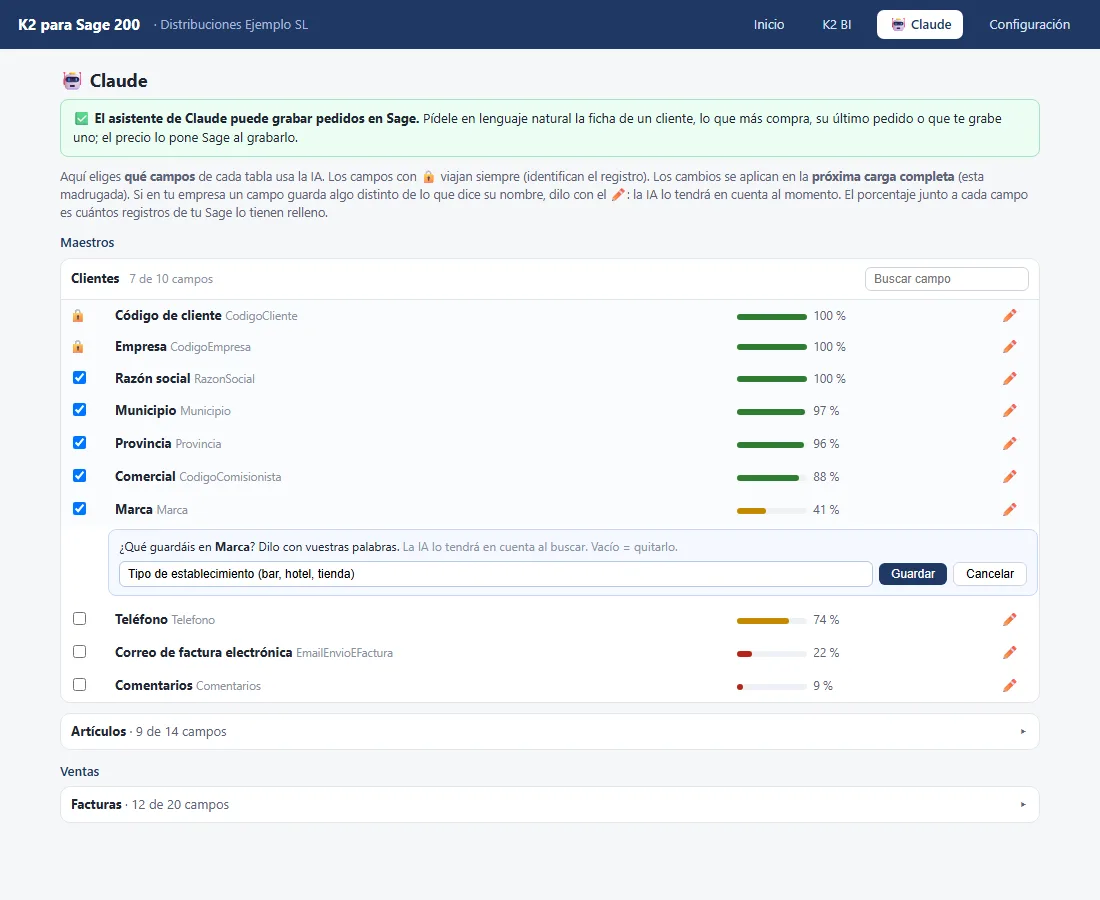The width and height of the screenshot is (1100, 900).
Task: Click the Marca fill-rate bar at 41 %
Action: pos(771,511)
